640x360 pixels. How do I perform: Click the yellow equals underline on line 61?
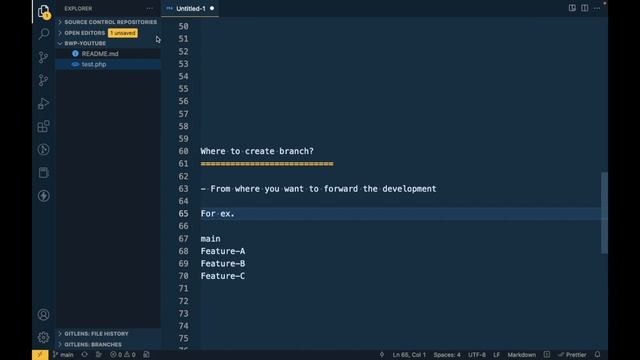click(267, 164)
